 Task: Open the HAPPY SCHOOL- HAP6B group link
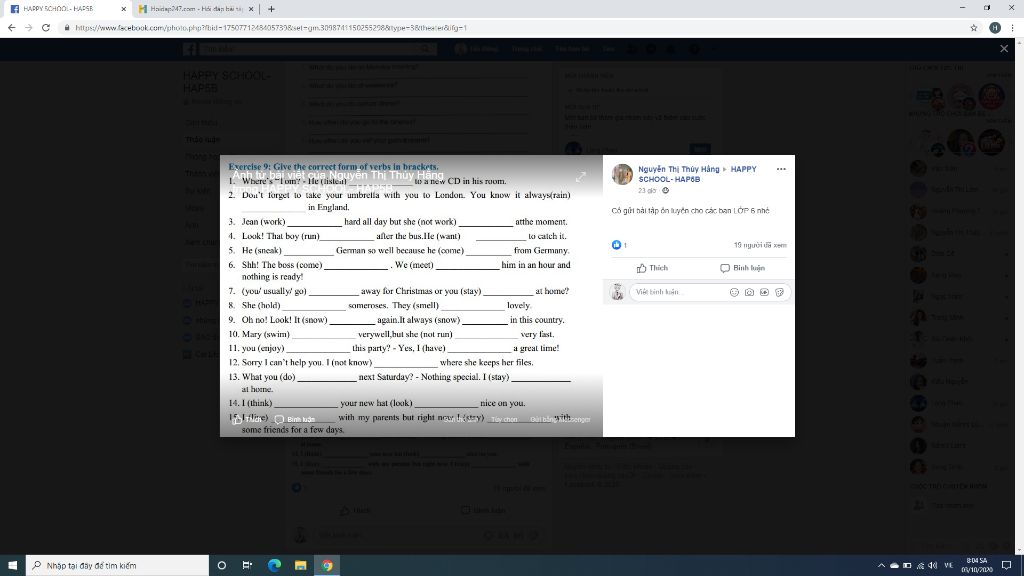point(697,174)
